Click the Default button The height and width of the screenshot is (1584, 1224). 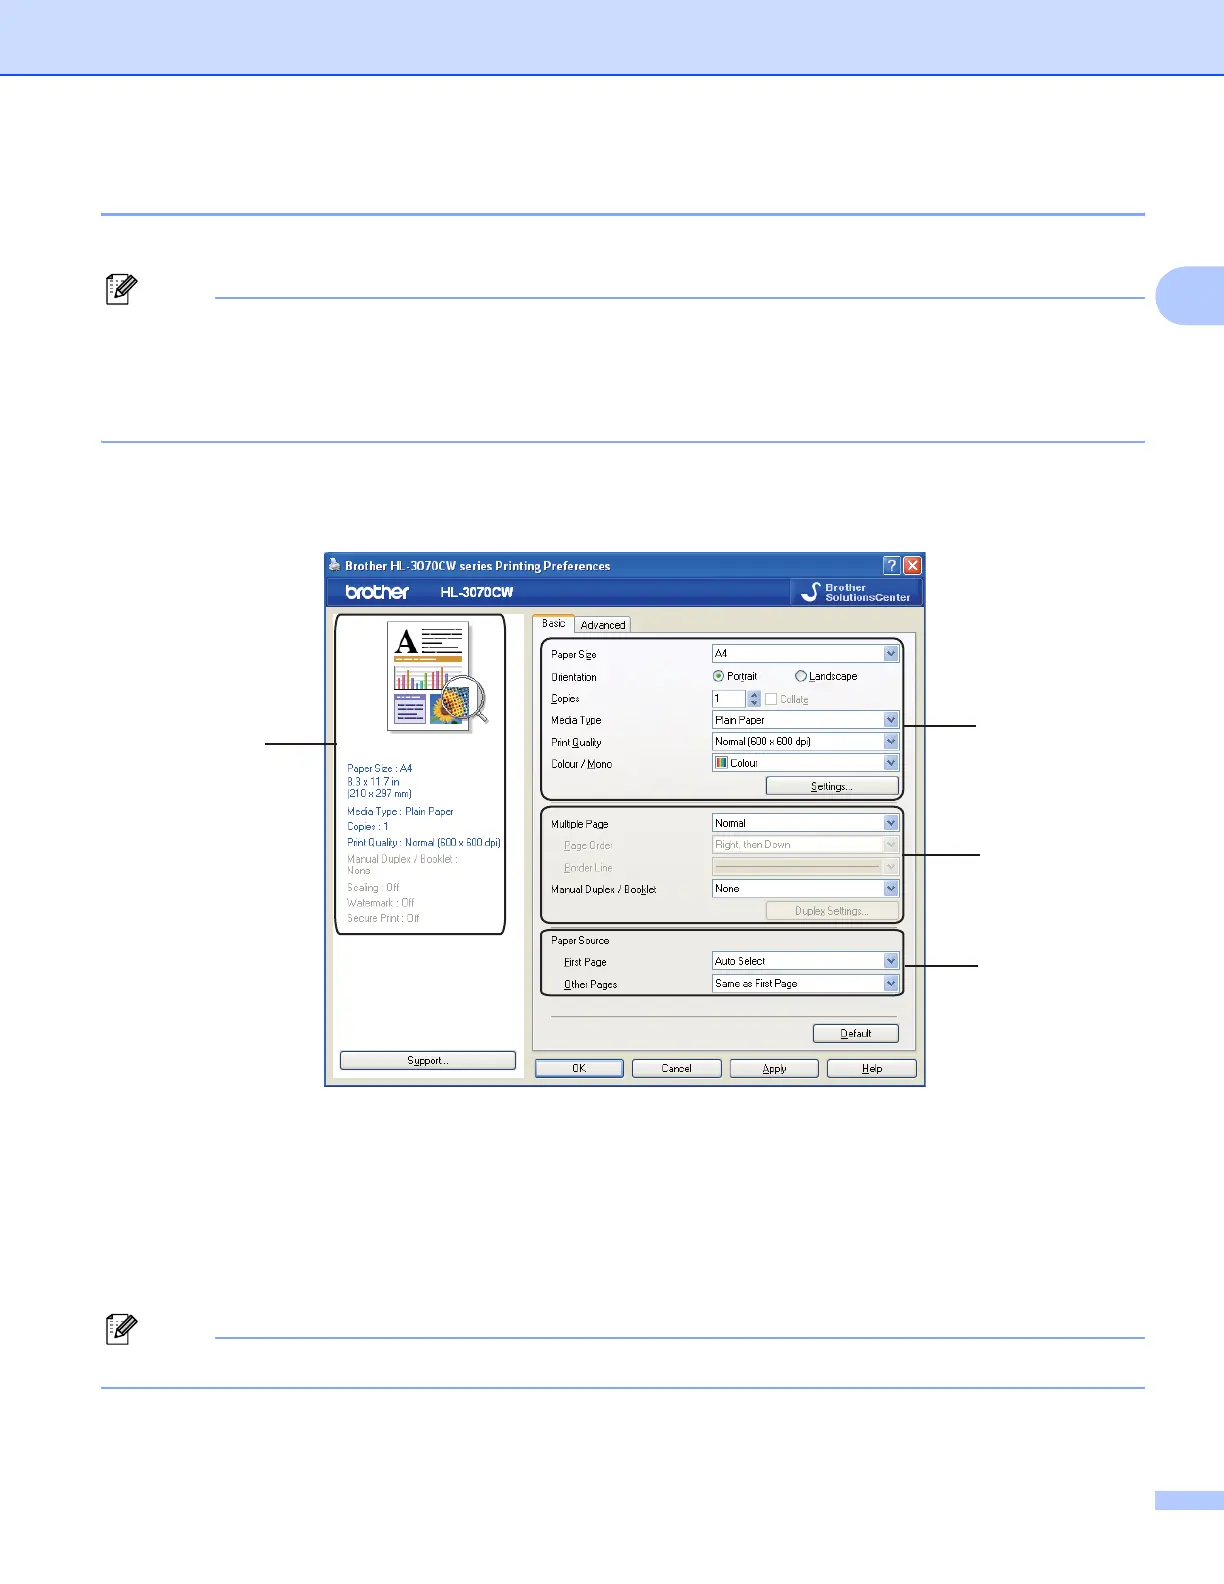856,1033
